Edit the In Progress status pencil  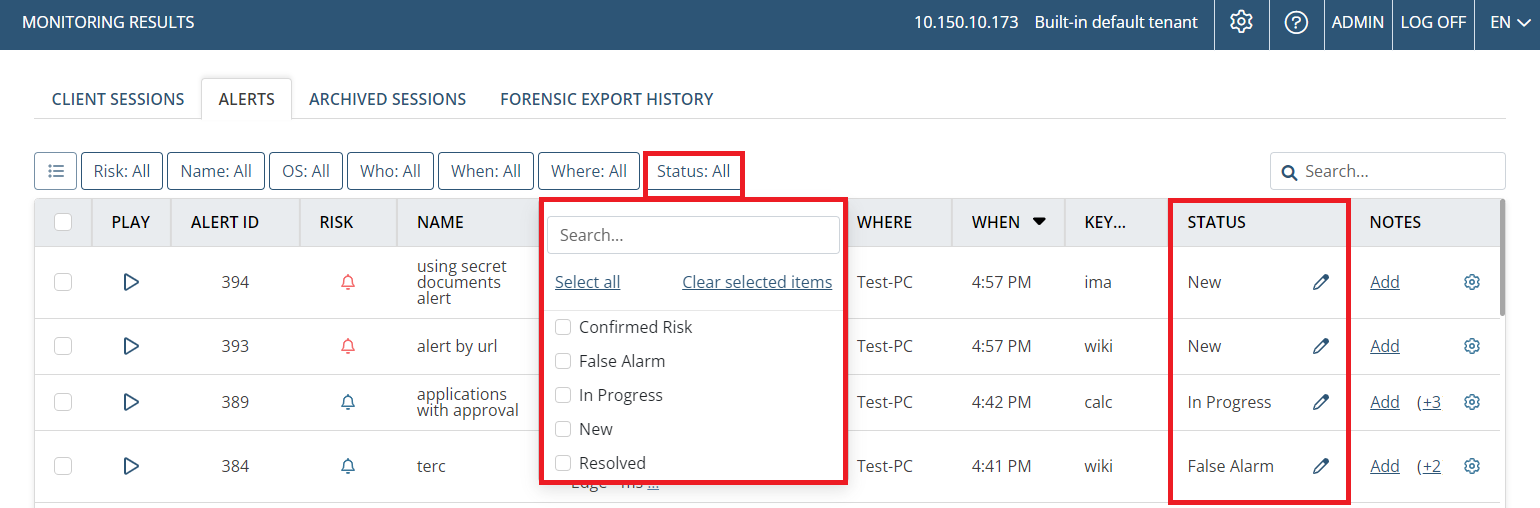pyautogui.click(x=1321, y=402)
